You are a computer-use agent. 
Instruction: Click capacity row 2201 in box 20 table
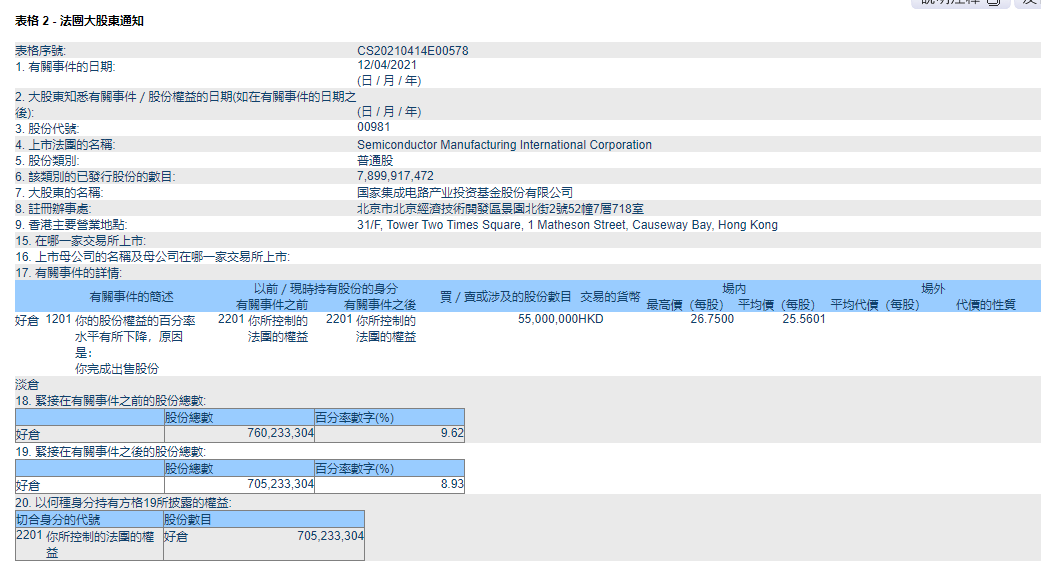[89, 544]
